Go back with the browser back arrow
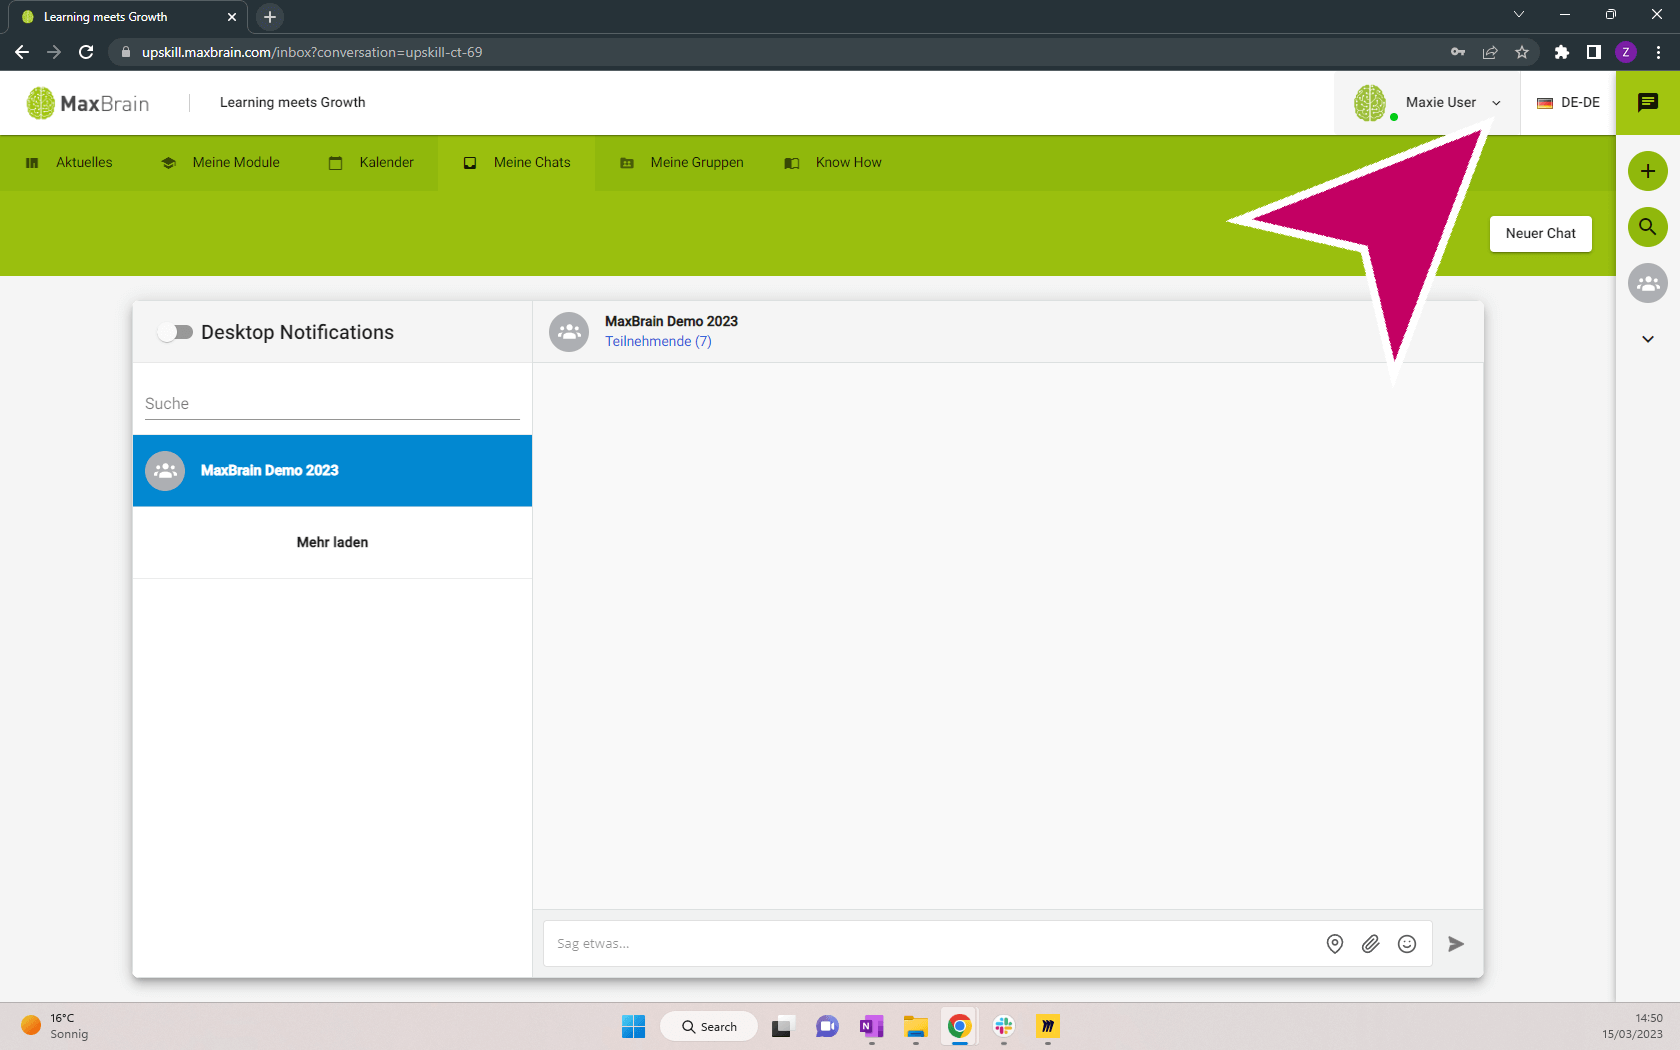This screenshot has height=1050, width=1680. click(22, 52)
